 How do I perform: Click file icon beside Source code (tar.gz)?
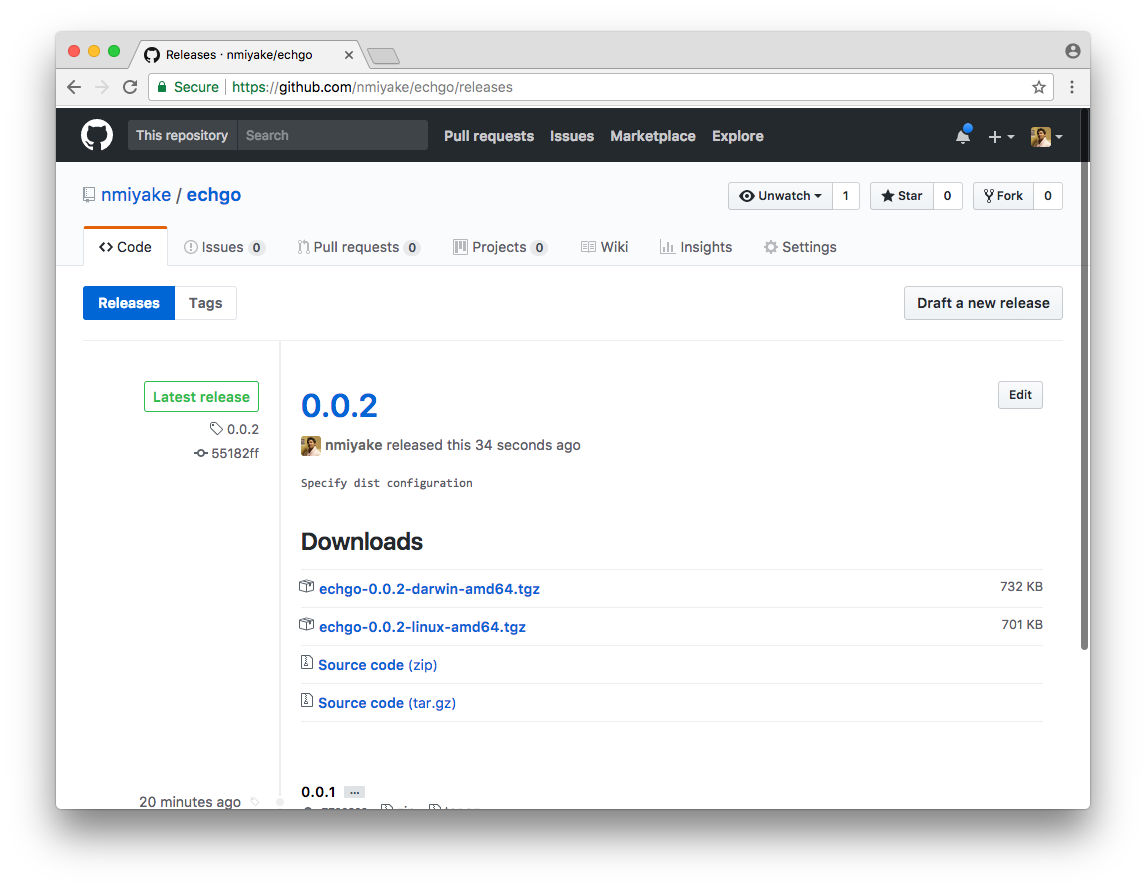tap(307, 700)
